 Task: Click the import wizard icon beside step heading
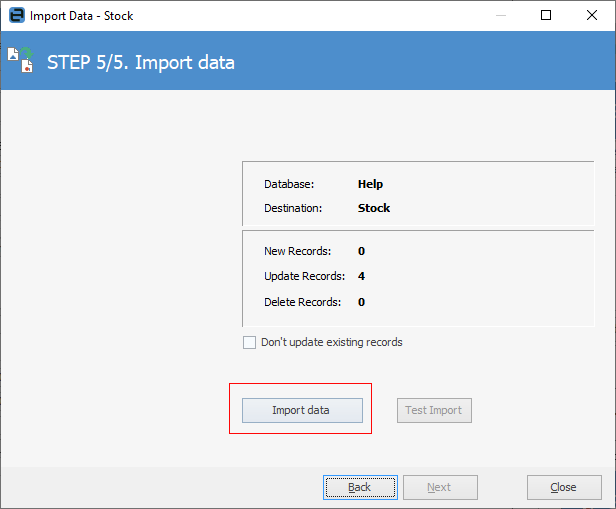21,61
